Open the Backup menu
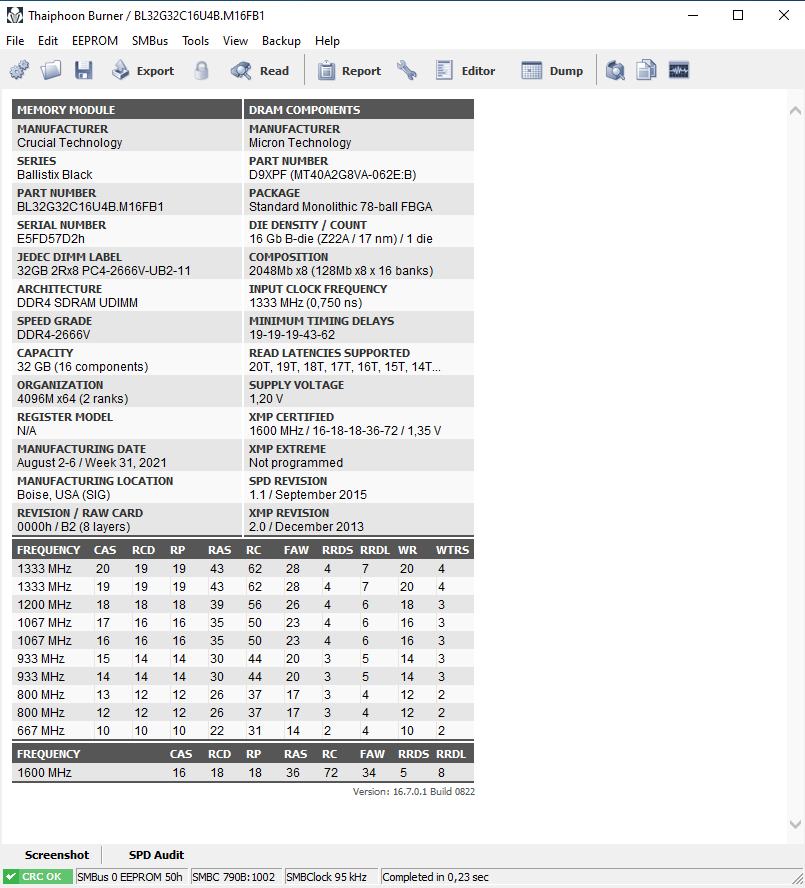The height and width of the screenshot is (888, 805). (x=281, y=41)
